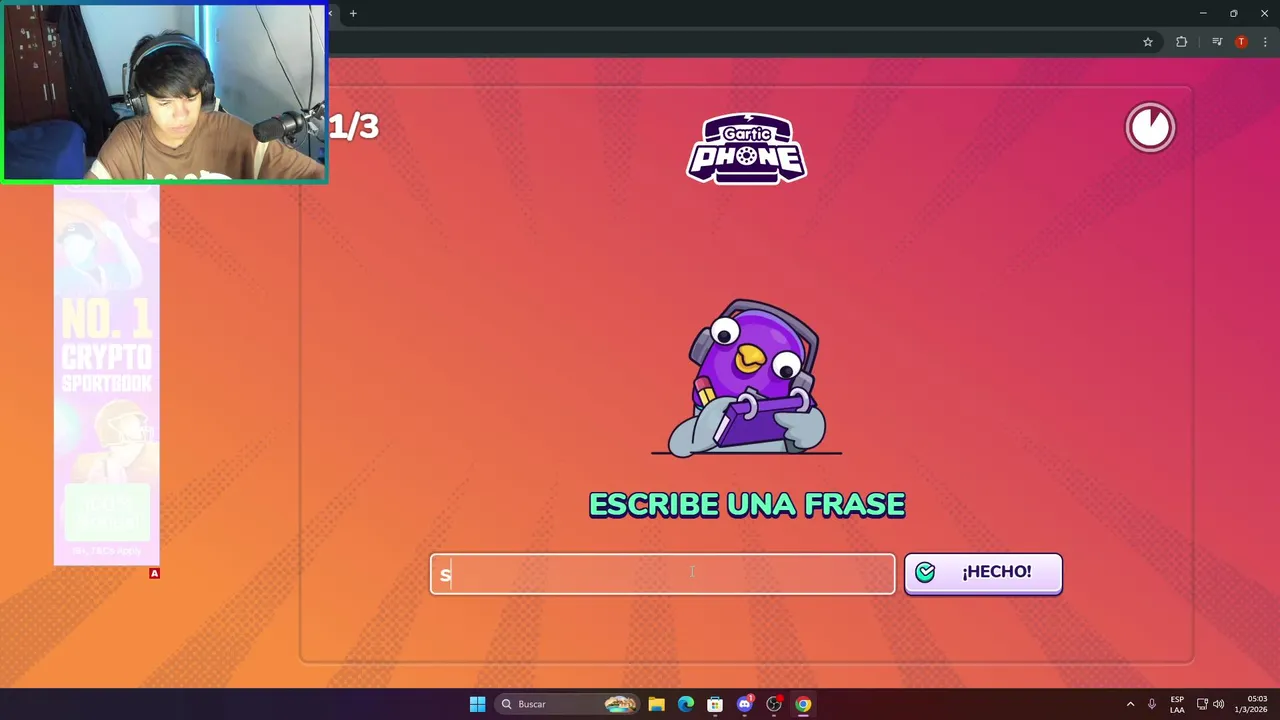
Task: Click the microphone tray icon
Action: [1152, 704]
